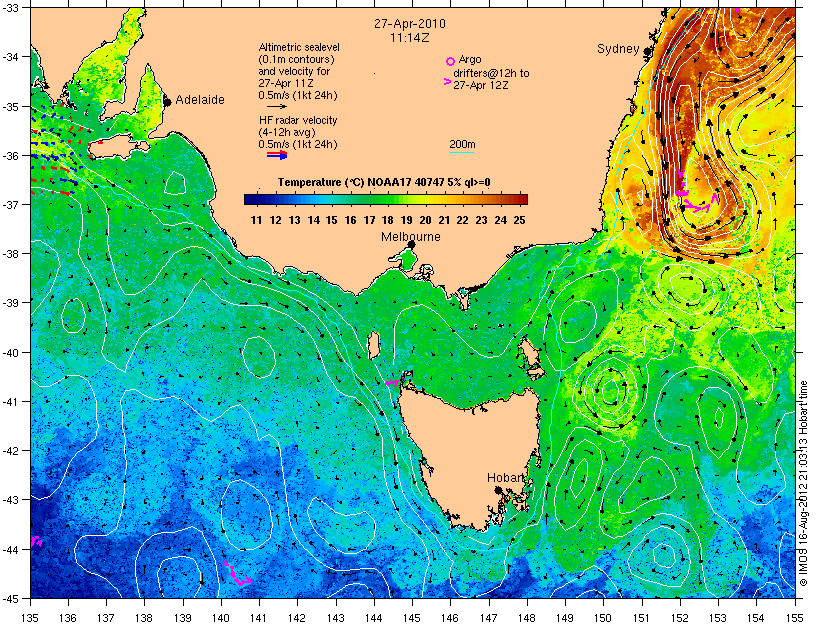Click King Island in Bass Strait
The image size is (816, 624).
pyautogui.click(x=373, y=346)
